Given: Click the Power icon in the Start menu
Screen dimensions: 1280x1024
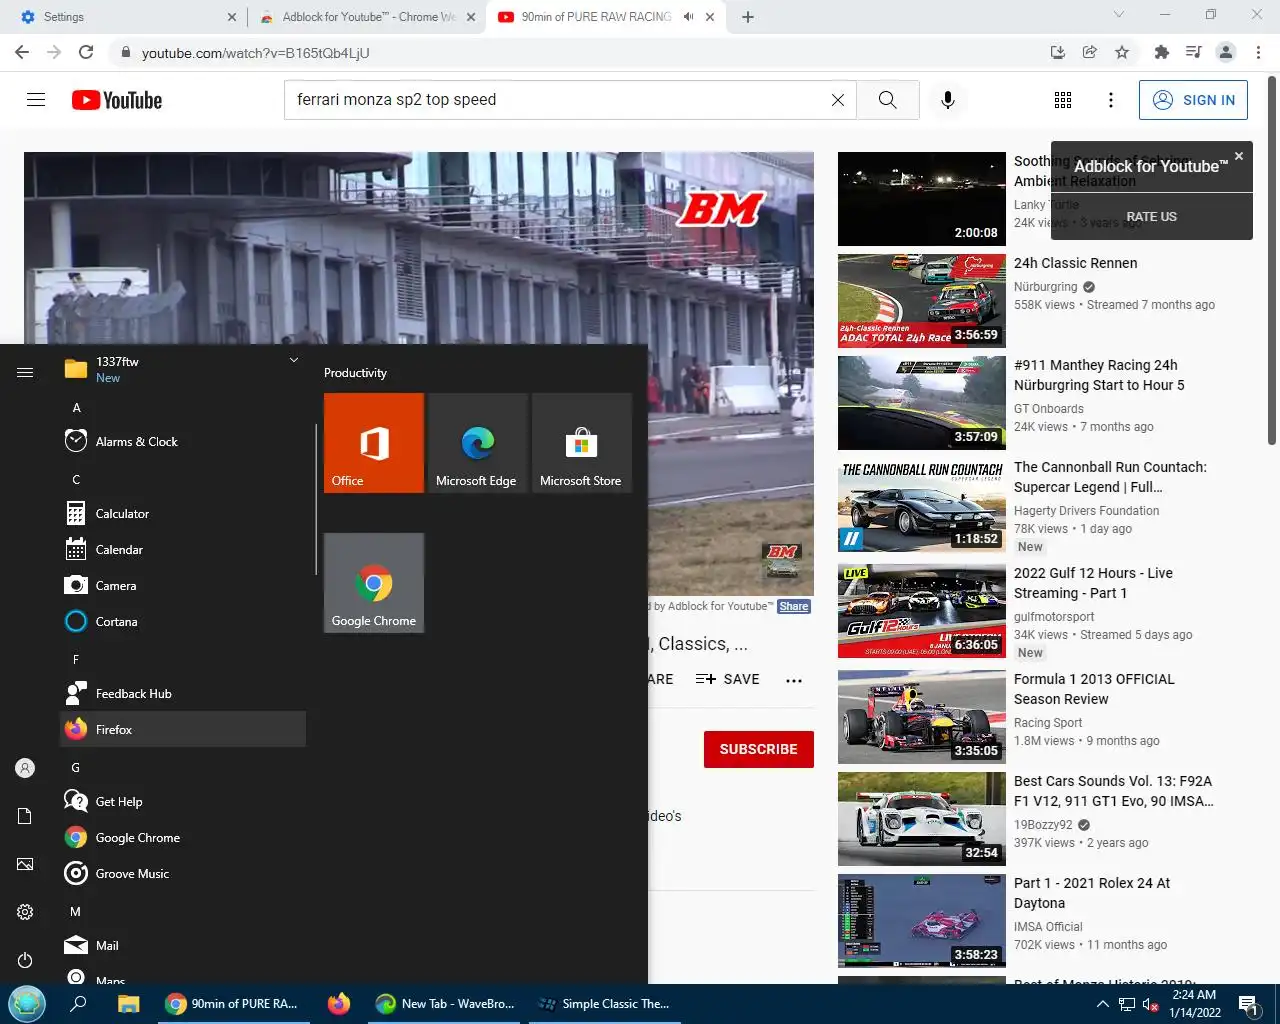Looking at the screenshot, I should (x=25, y=960).
